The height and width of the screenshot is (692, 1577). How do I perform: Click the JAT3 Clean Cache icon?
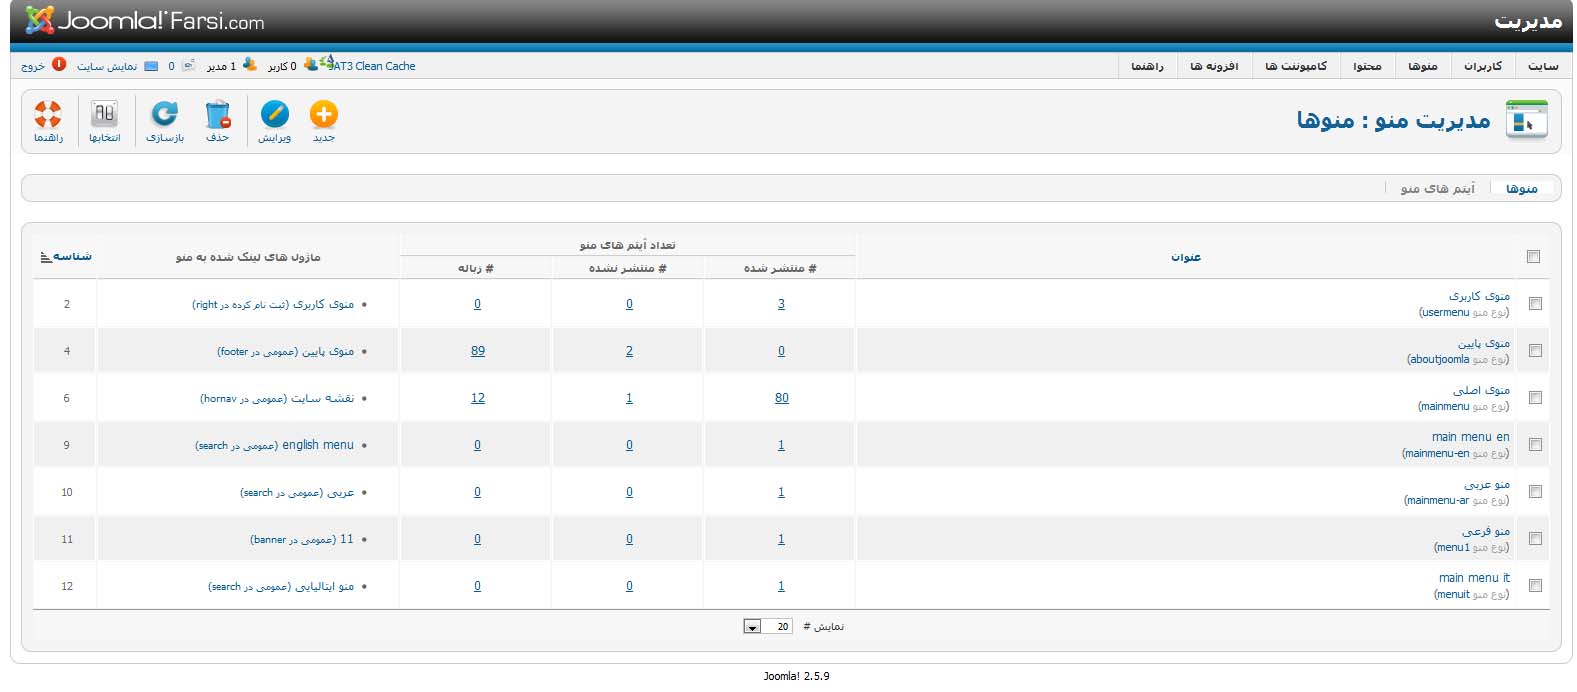(x=326, y=65)
